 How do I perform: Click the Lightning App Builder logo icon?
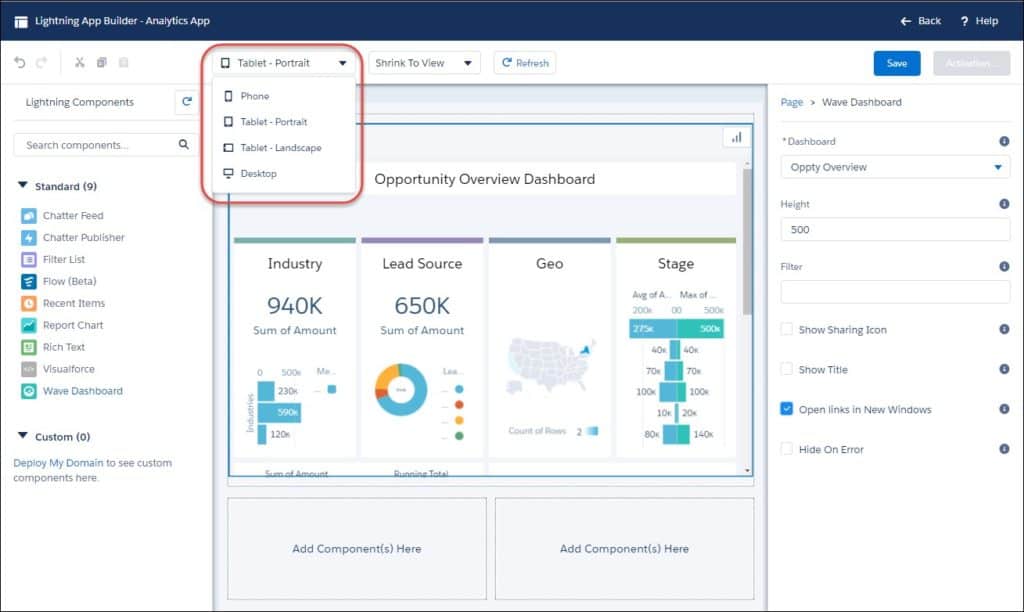tap(21, 22)
